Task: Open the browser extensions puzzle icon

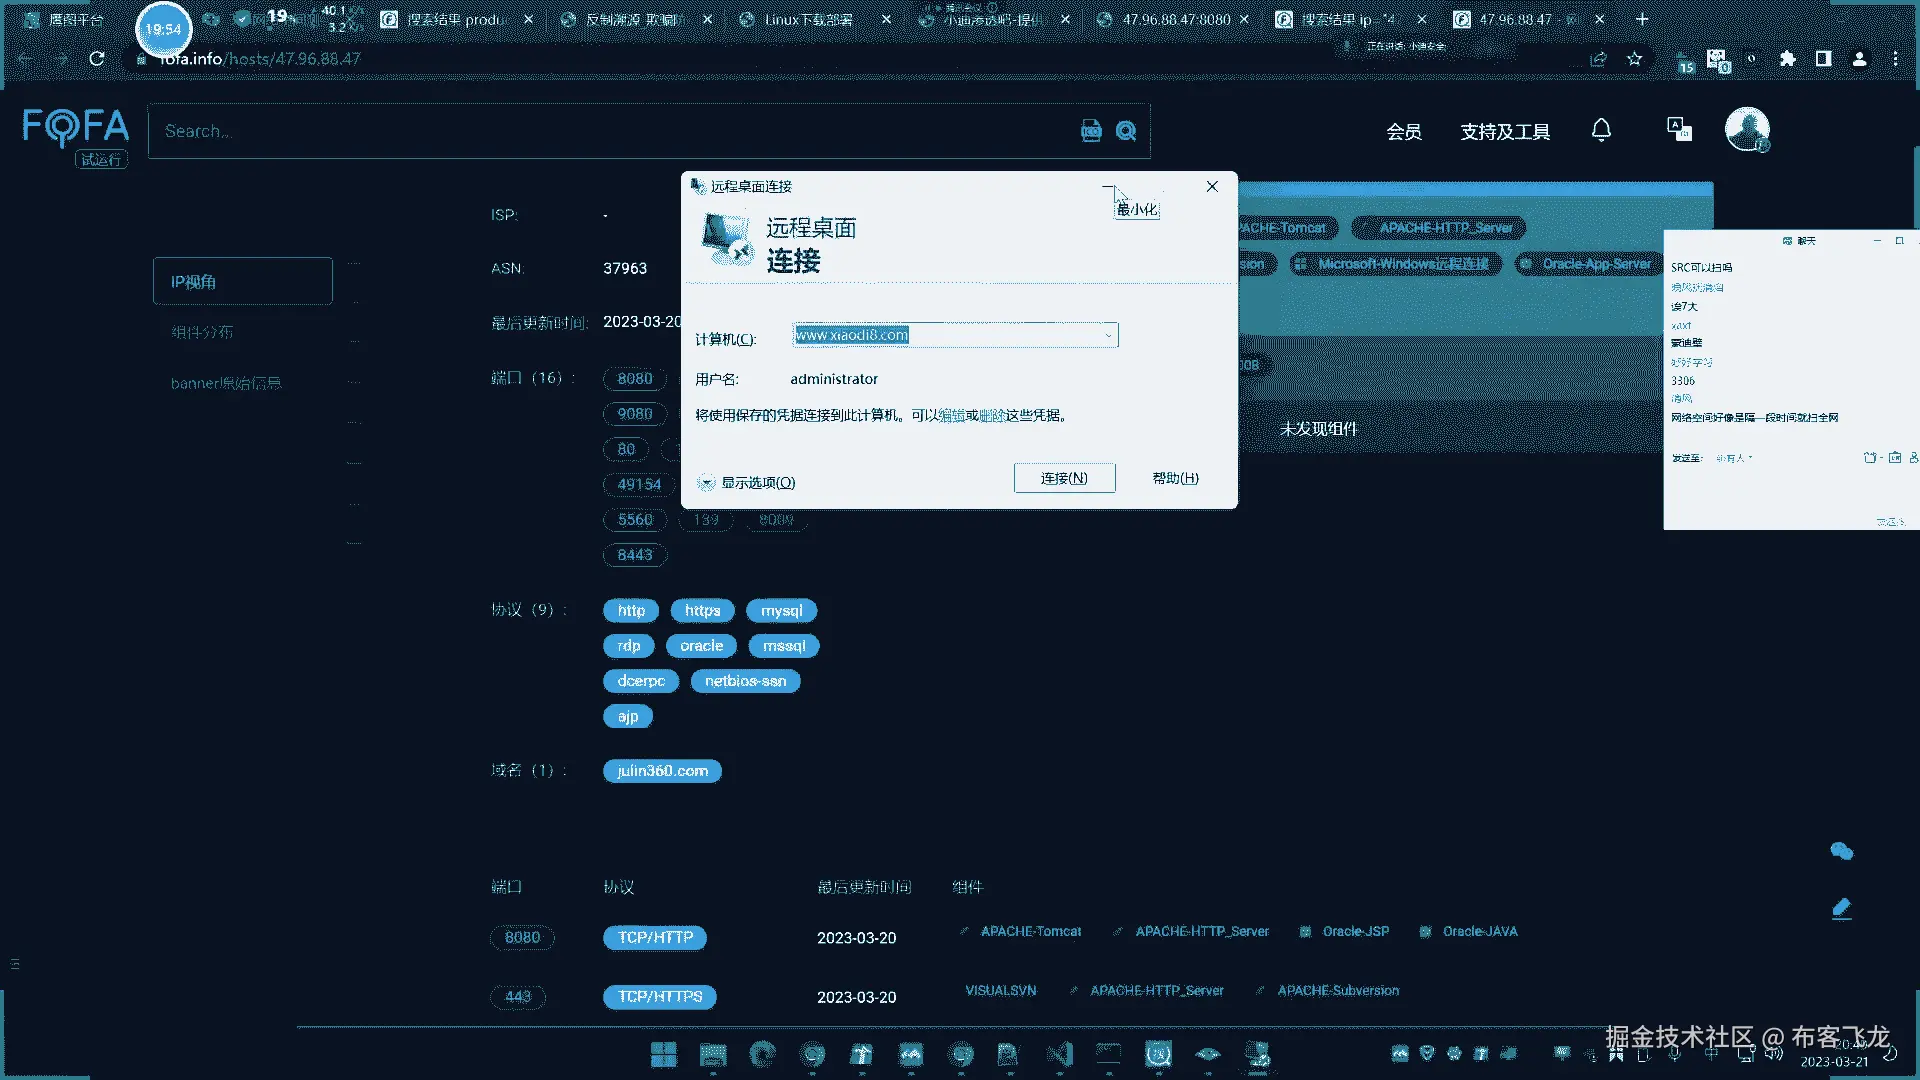Action: point(1788,59)
